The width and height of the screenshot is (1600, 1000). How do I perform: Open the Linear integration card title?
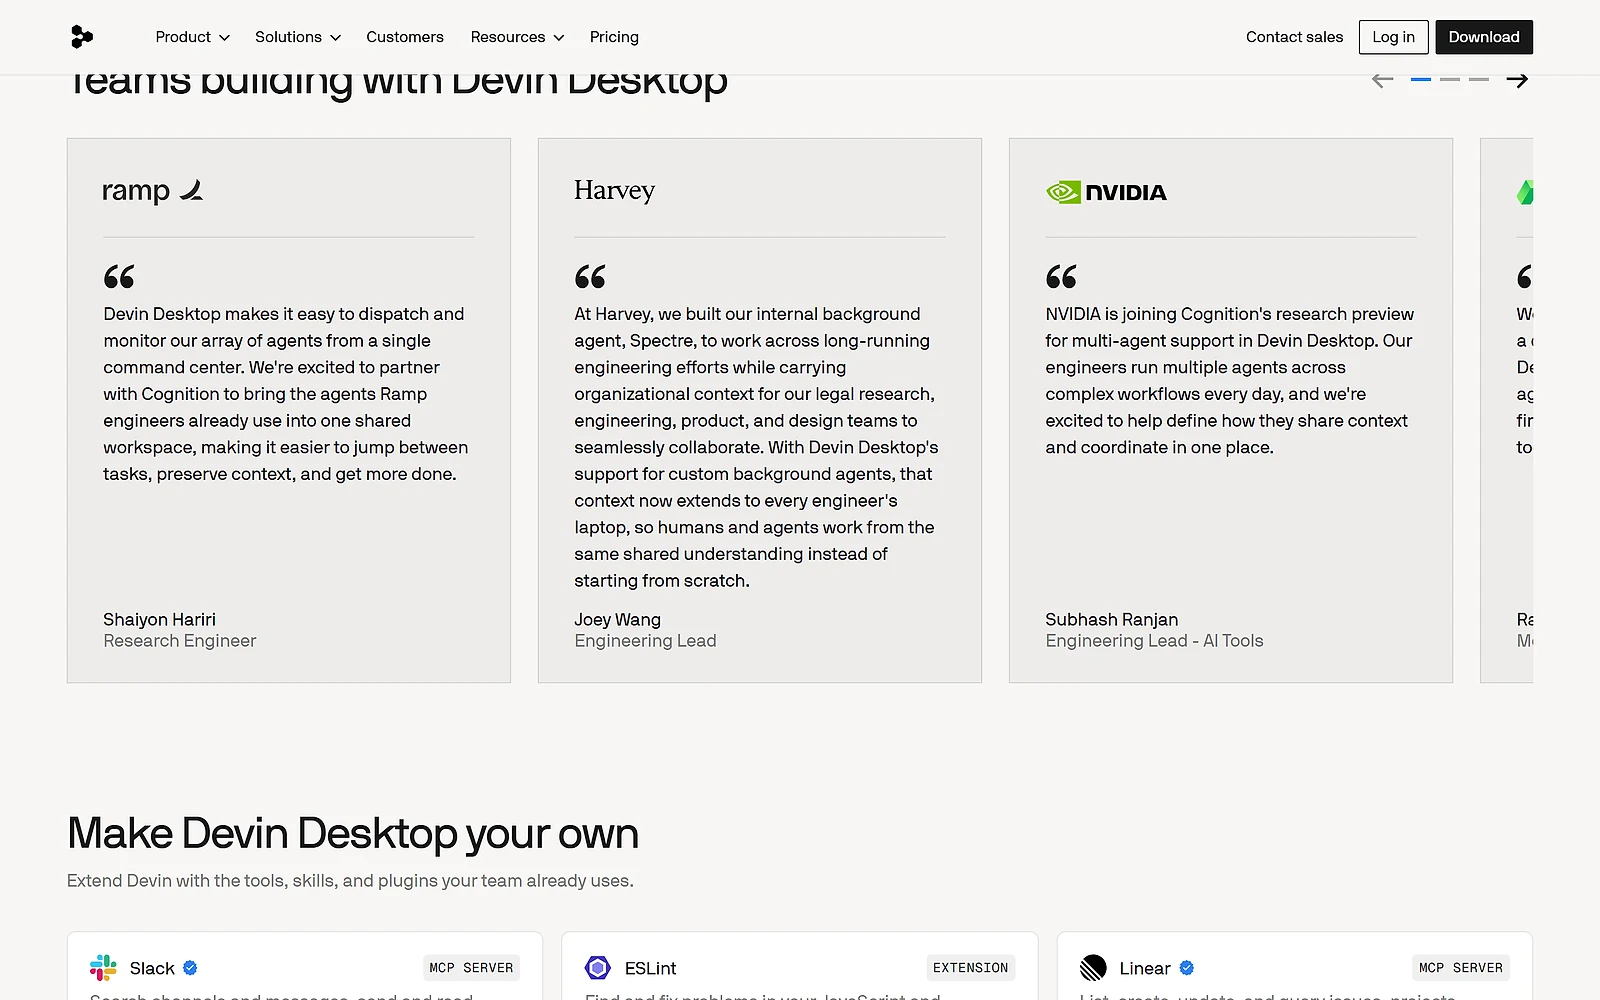pyautogui.click(x=1145, y=968)
